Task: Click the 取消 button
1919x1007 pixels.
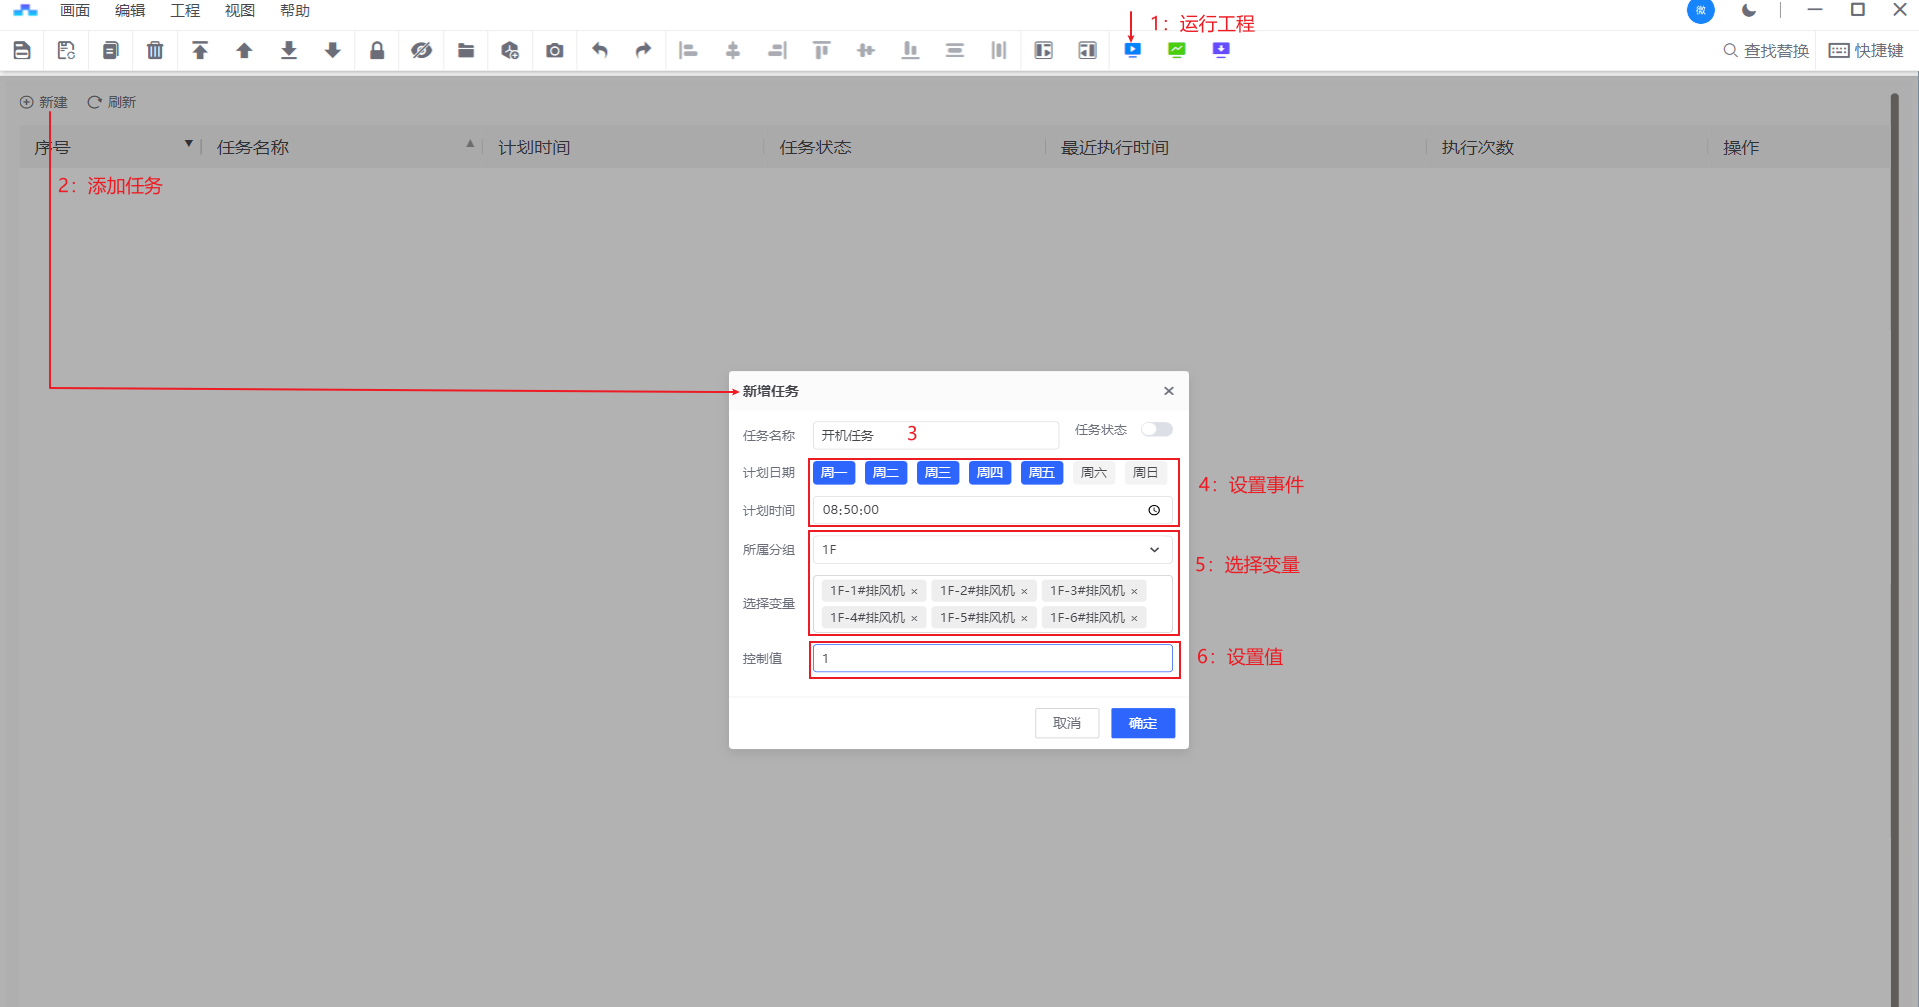Action: click(x=1066, y=723)
